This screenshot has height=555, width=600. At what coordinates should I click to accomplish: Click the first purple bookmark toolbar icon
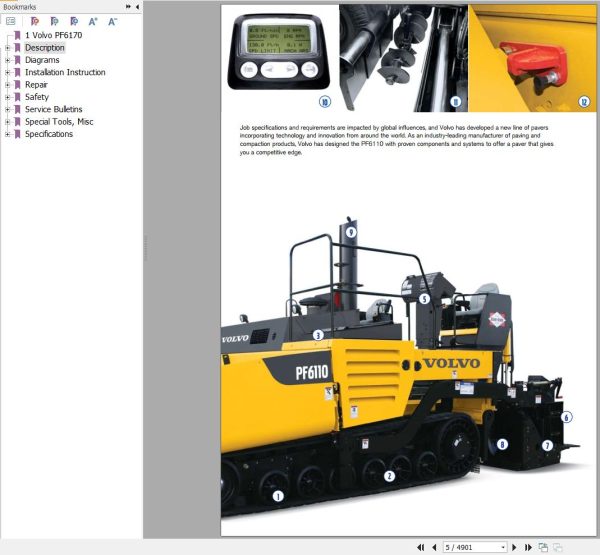[35, 21]
